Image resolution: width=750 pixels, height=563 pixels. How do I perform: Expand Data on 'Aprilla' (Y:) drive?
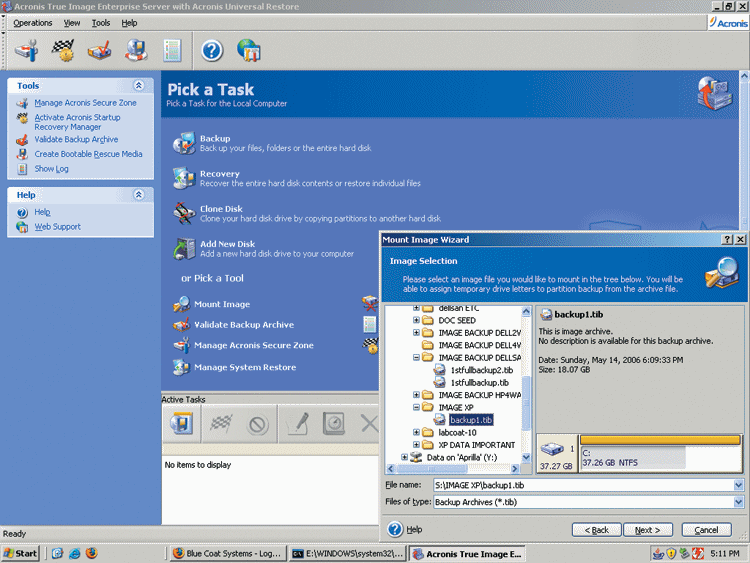click(x=404, y=457)
